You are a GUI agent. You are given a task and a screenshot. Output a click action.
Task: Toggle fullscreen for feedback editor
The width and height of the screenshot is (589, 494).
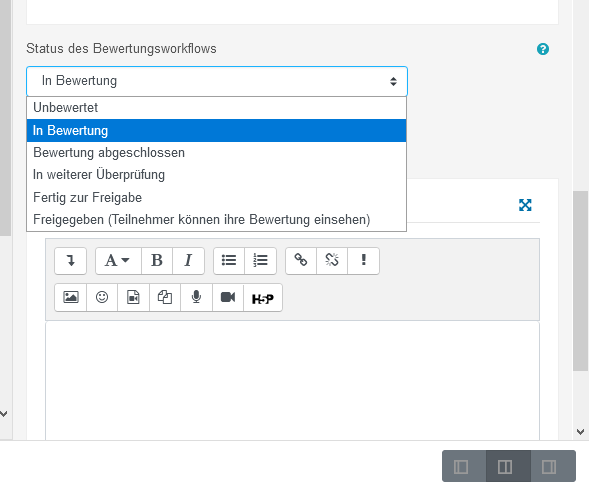(x=525, y=205)
